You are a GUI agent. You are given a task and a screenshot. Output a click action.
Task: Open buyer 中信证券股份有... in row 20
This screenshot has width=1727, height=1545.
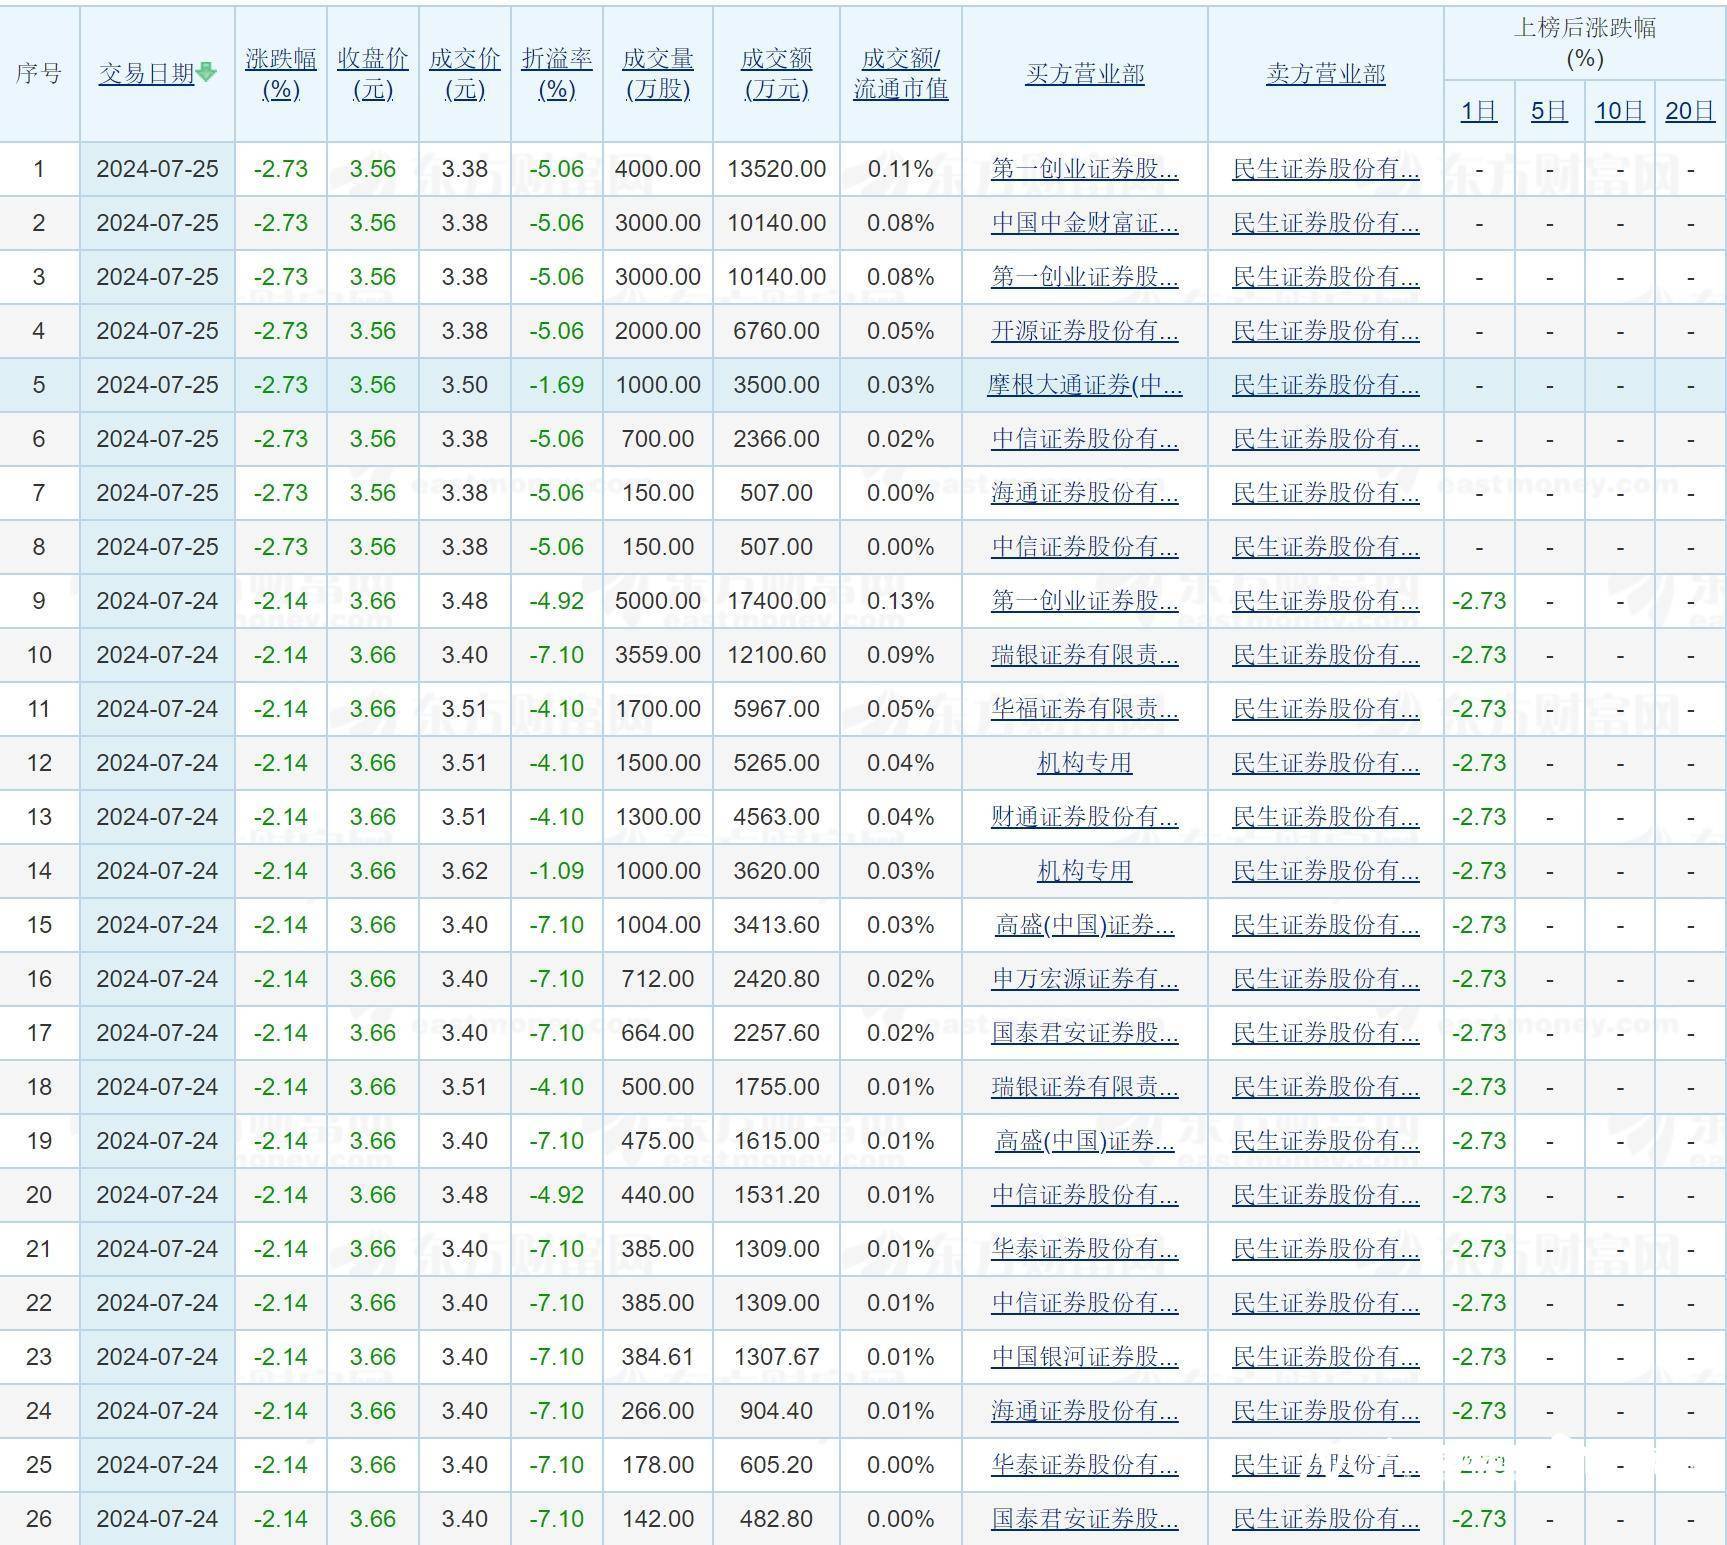1085,1195
